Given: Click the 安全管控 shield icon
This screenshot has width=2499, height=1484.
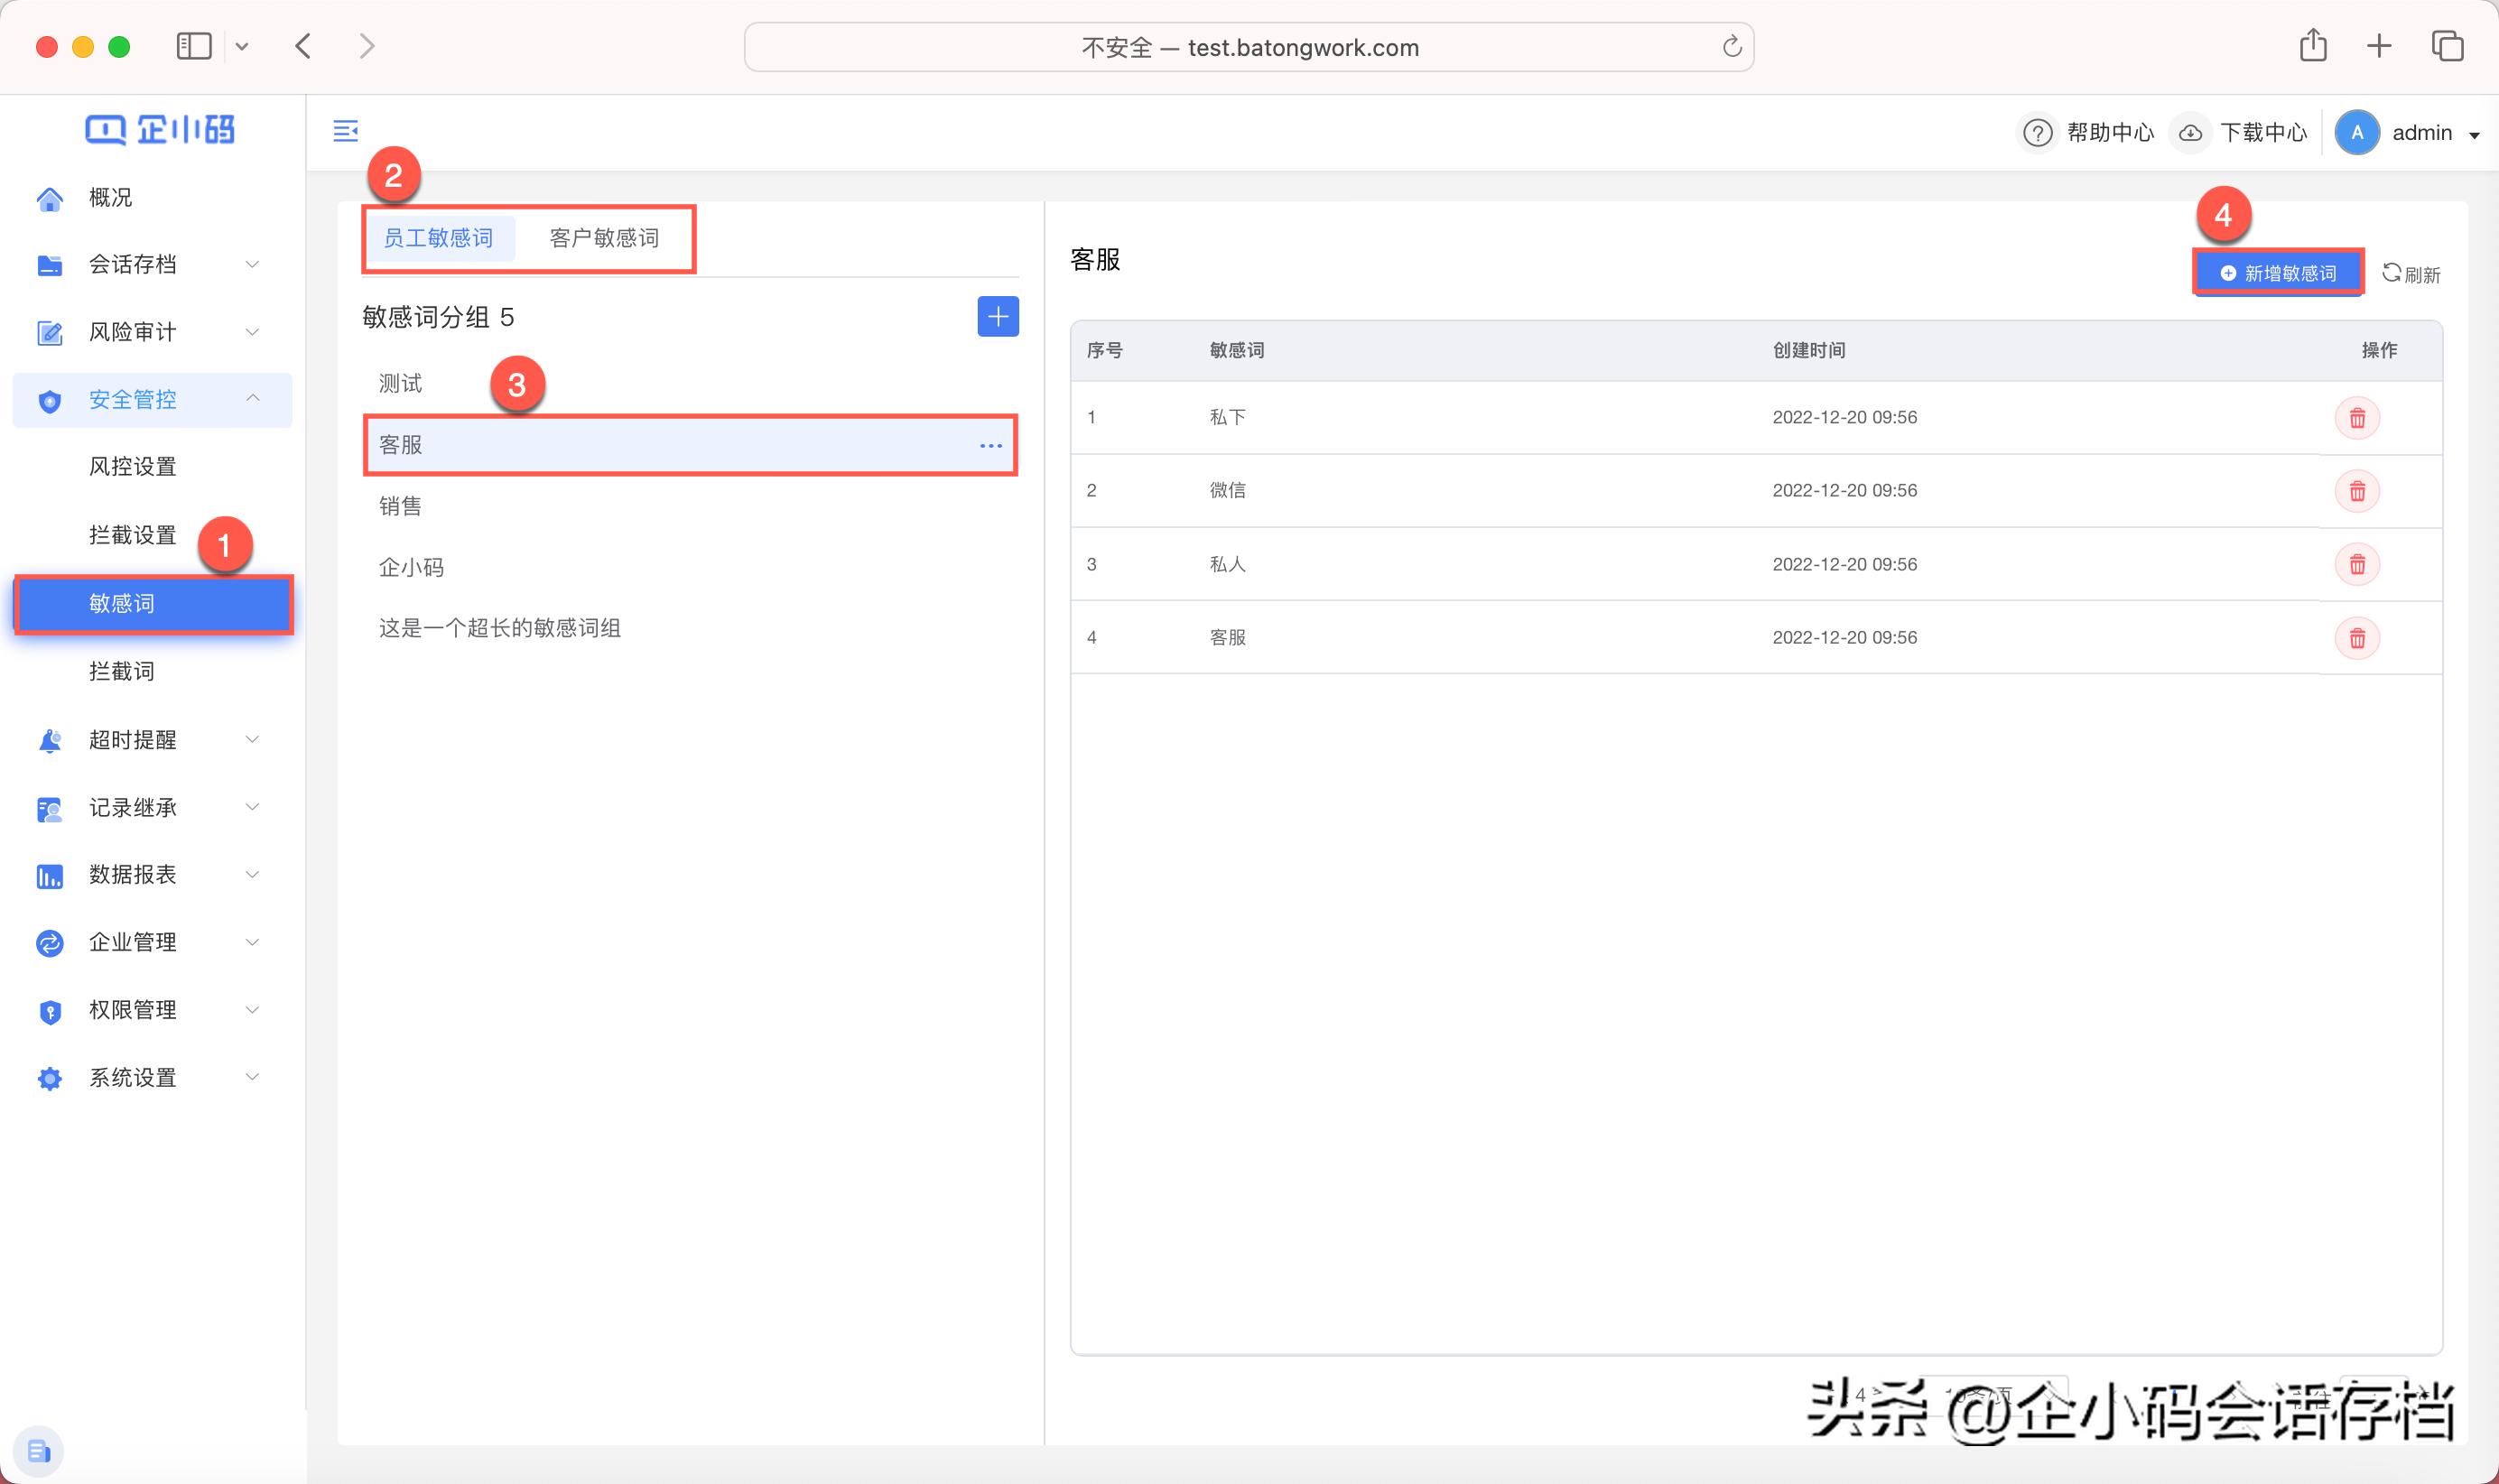Looking at the screenshot, I should pos(50,399).
